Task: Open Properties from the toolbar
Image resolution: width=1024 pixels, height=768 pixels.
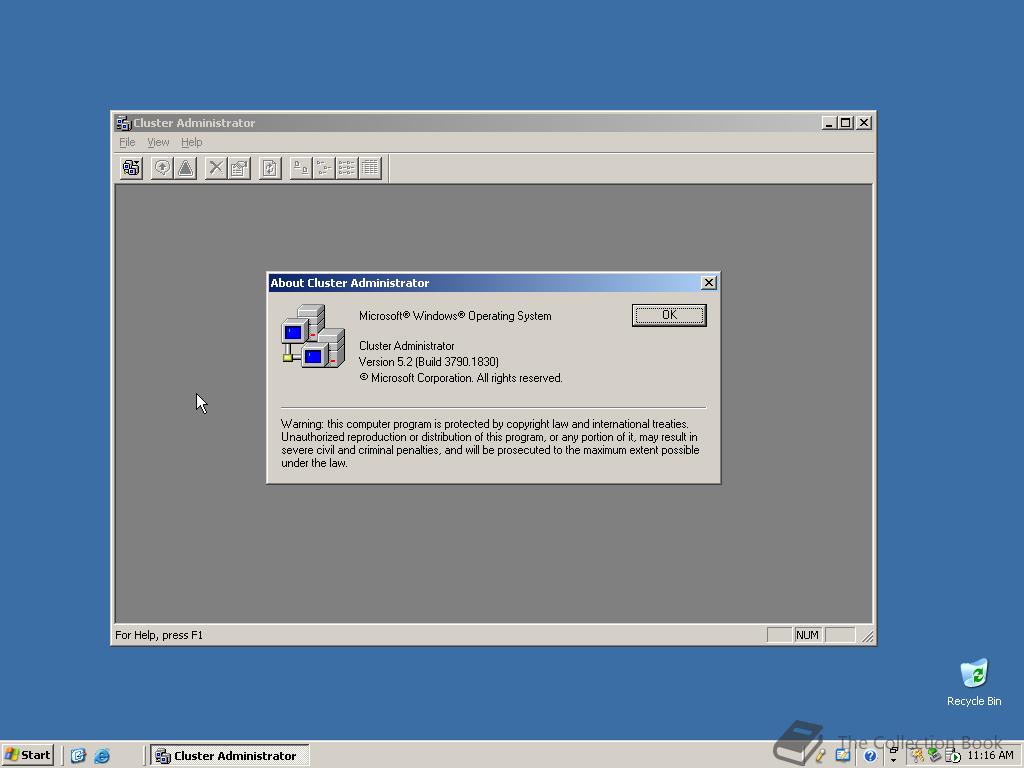Action: point(237,167)
